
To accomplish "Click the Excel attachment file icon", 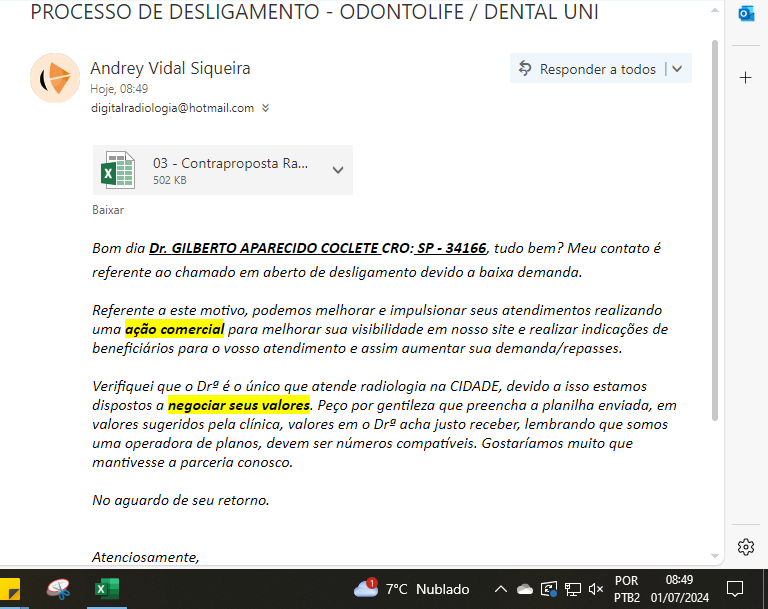I will (x=118, y=170).
